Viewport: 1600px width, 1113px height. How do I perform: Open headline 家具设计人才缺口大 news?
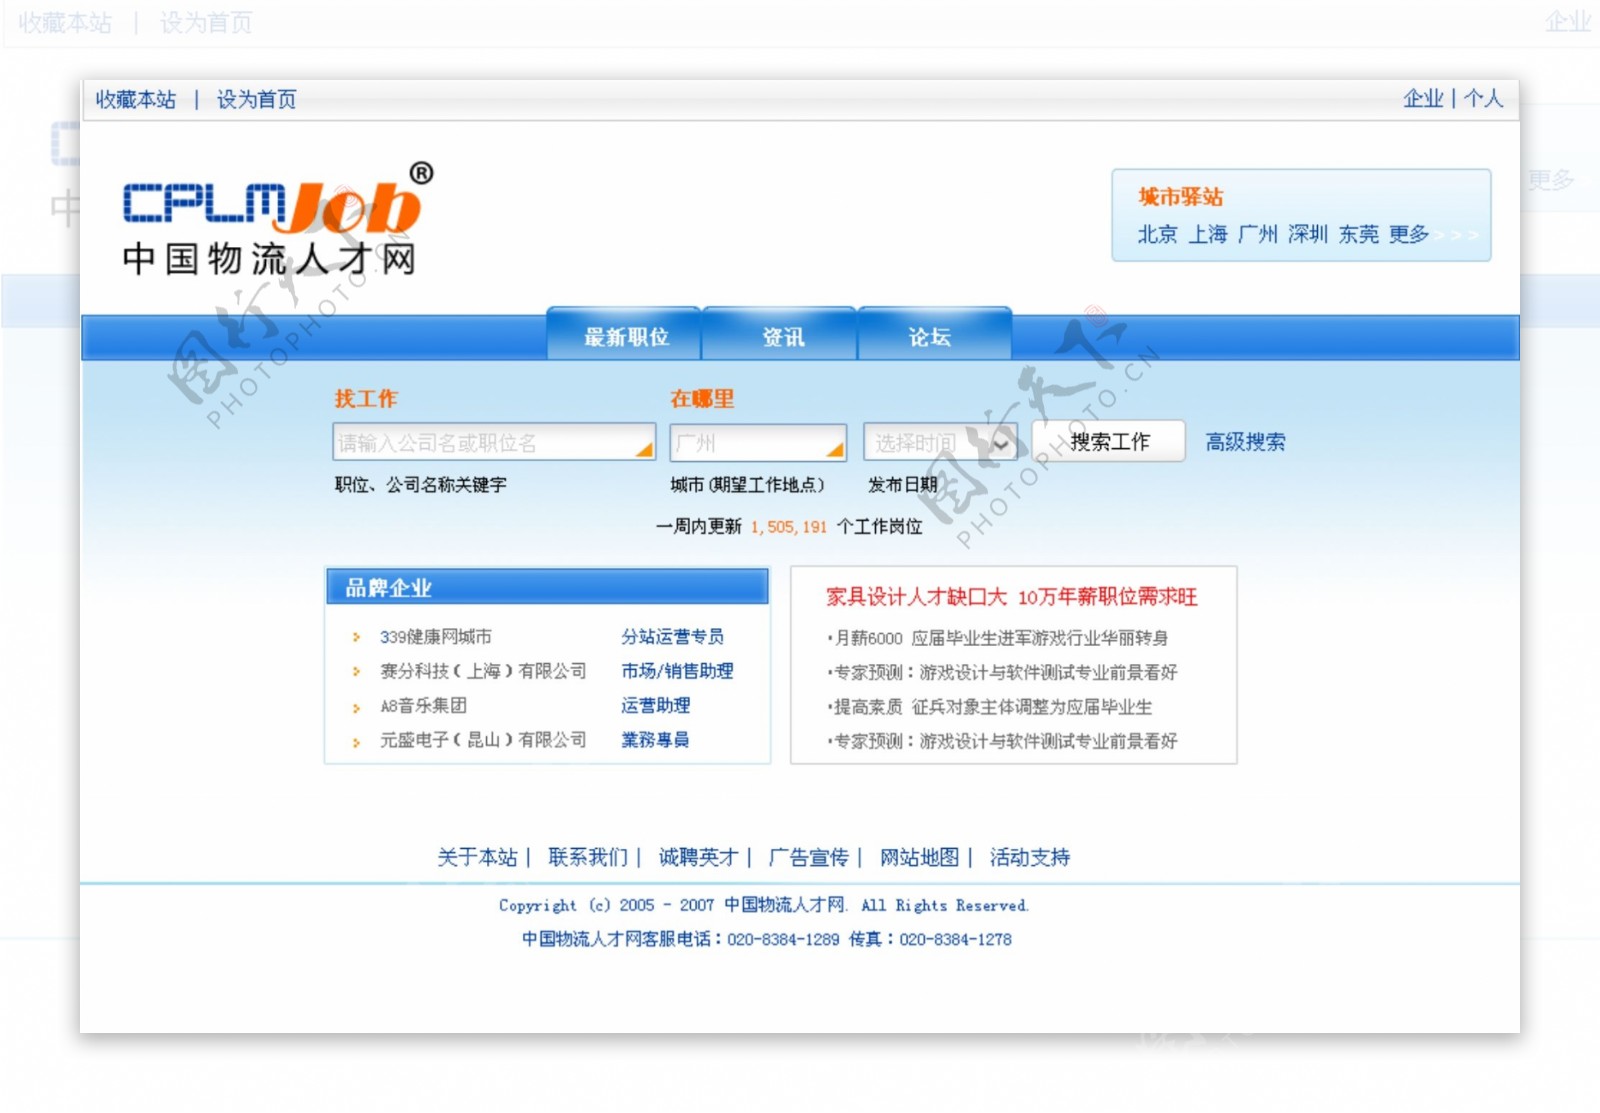point(1011,597)
